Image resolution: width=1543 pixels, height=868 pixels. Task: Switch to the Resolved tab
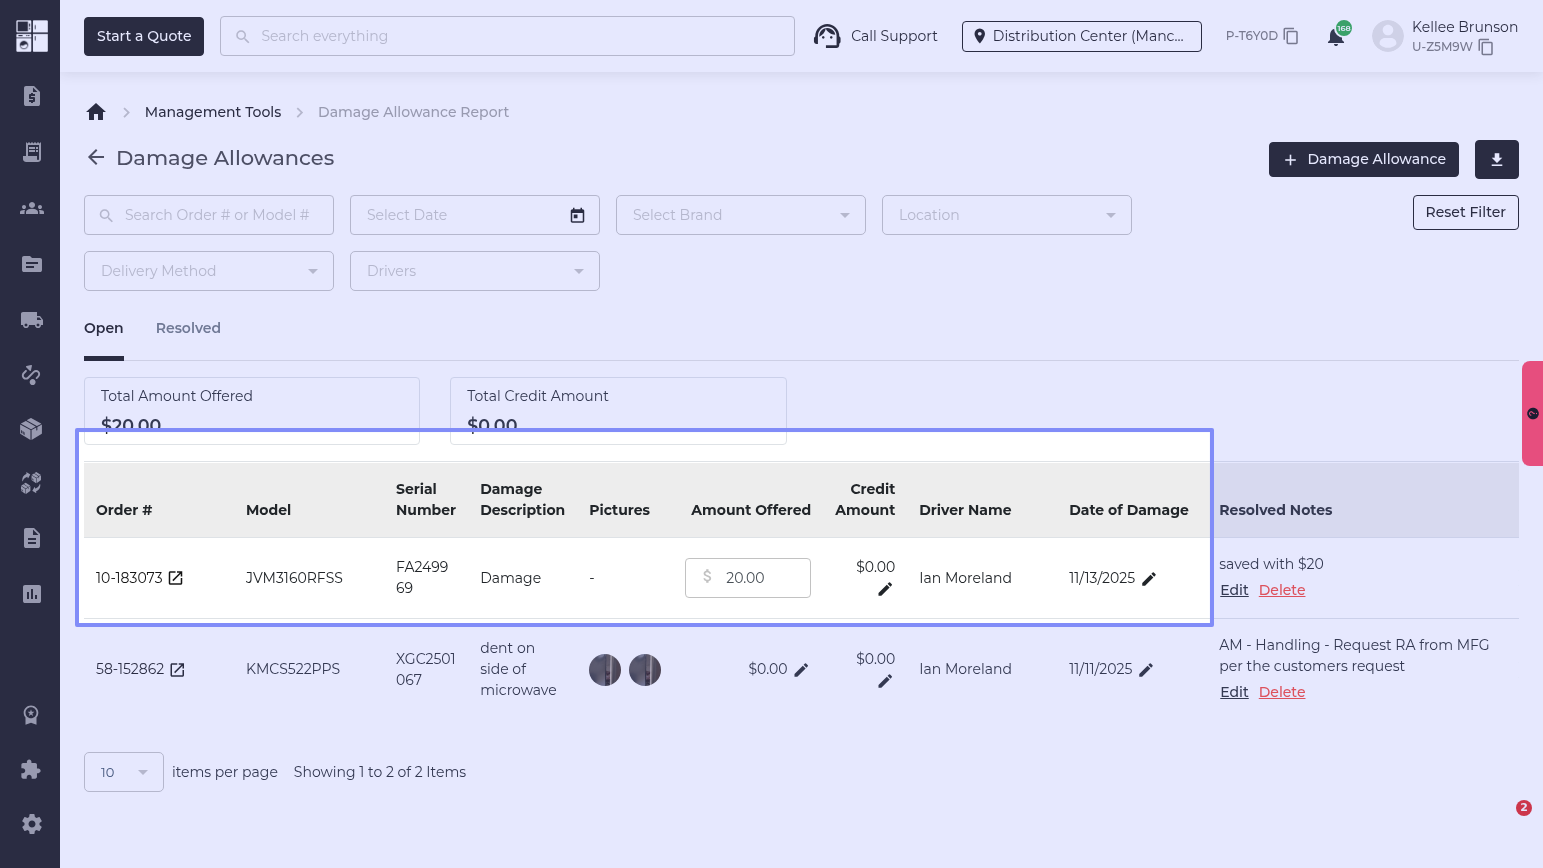pyautogui.click(x=188, y=328)
